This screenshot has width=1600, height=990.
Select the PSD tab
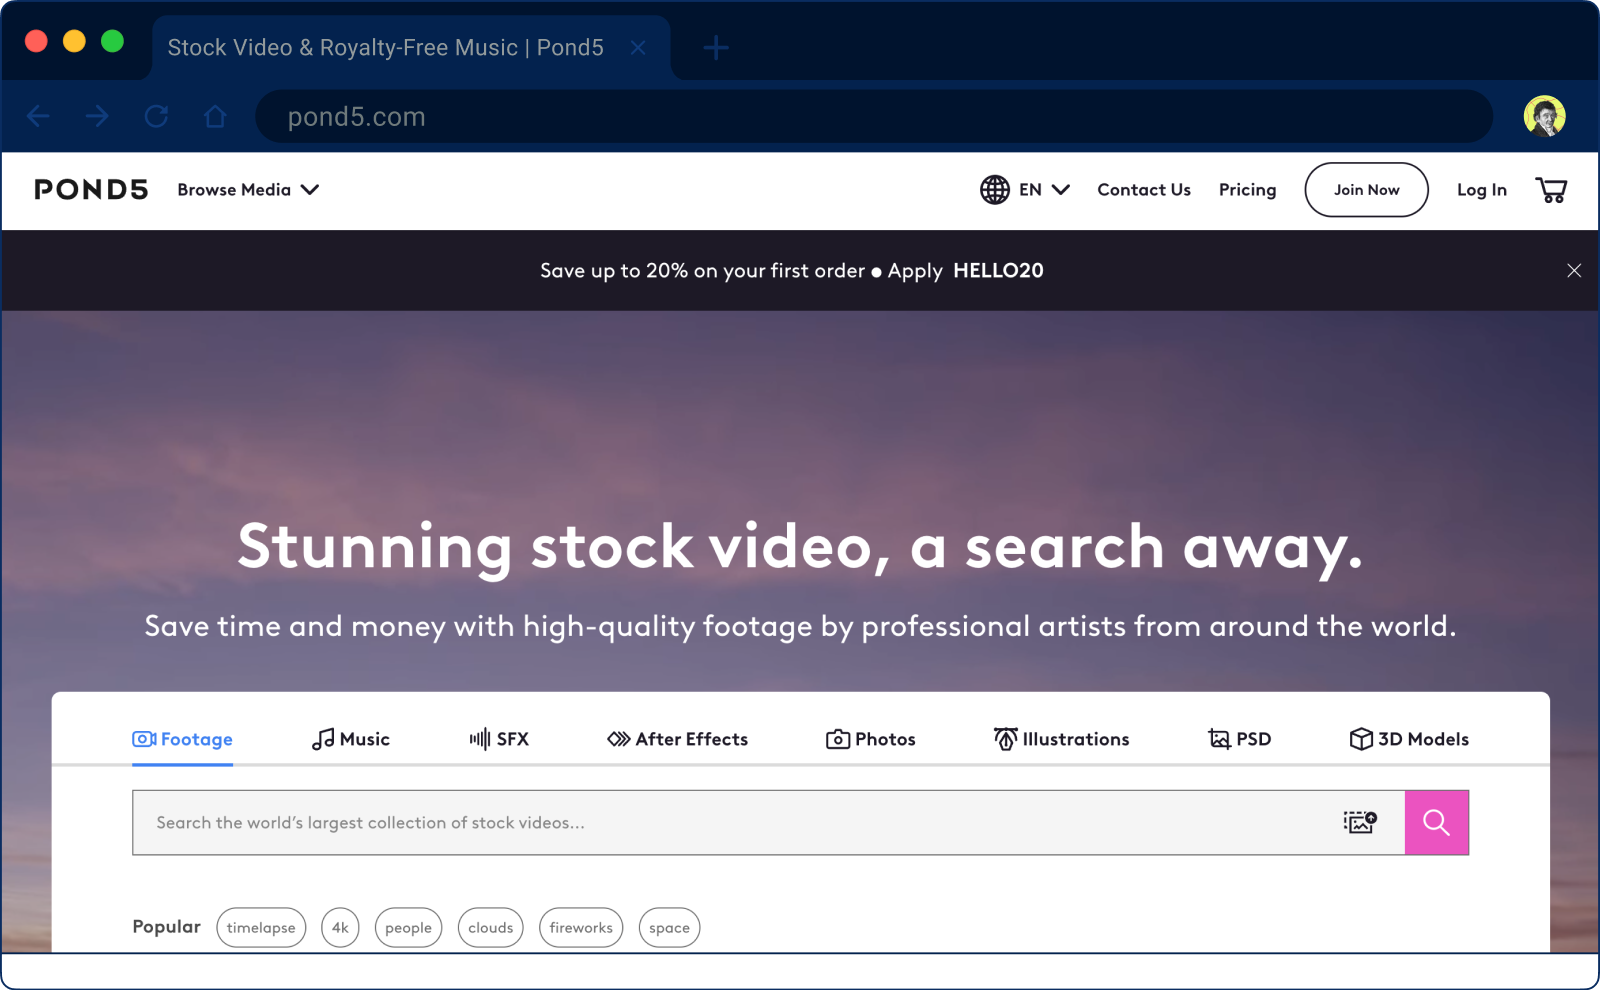pyautogui.click(x=1240, y=739)
